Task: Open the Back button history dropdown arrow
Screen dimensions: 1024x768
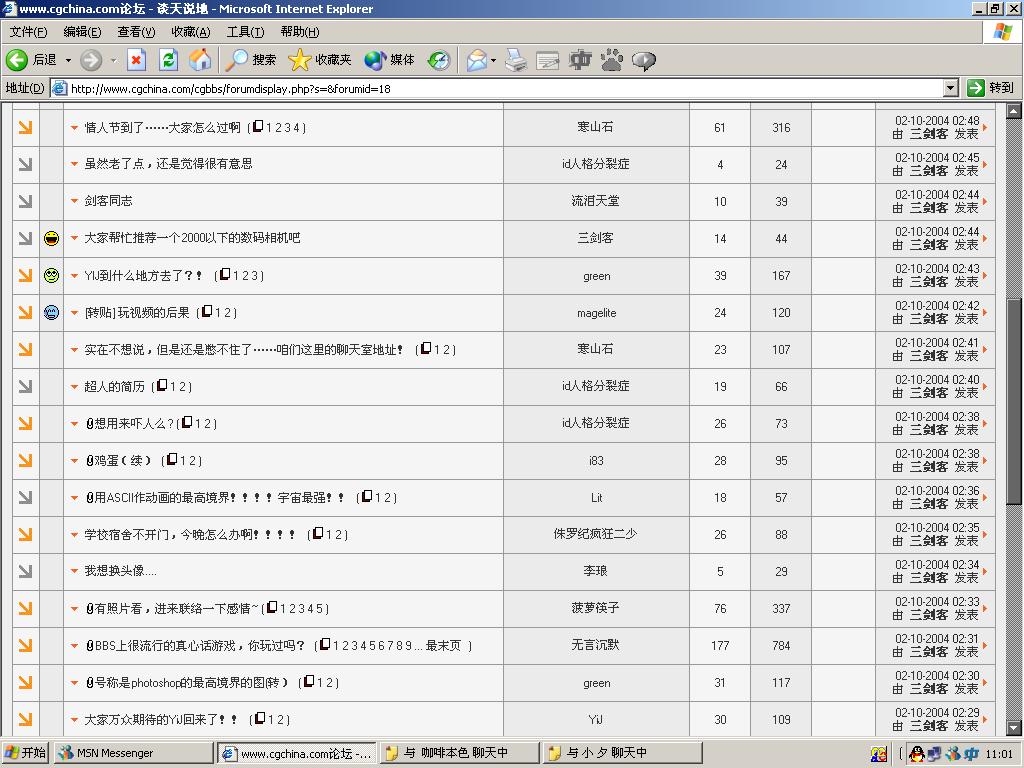Action: pyautogui.click(x=68, y=60)
